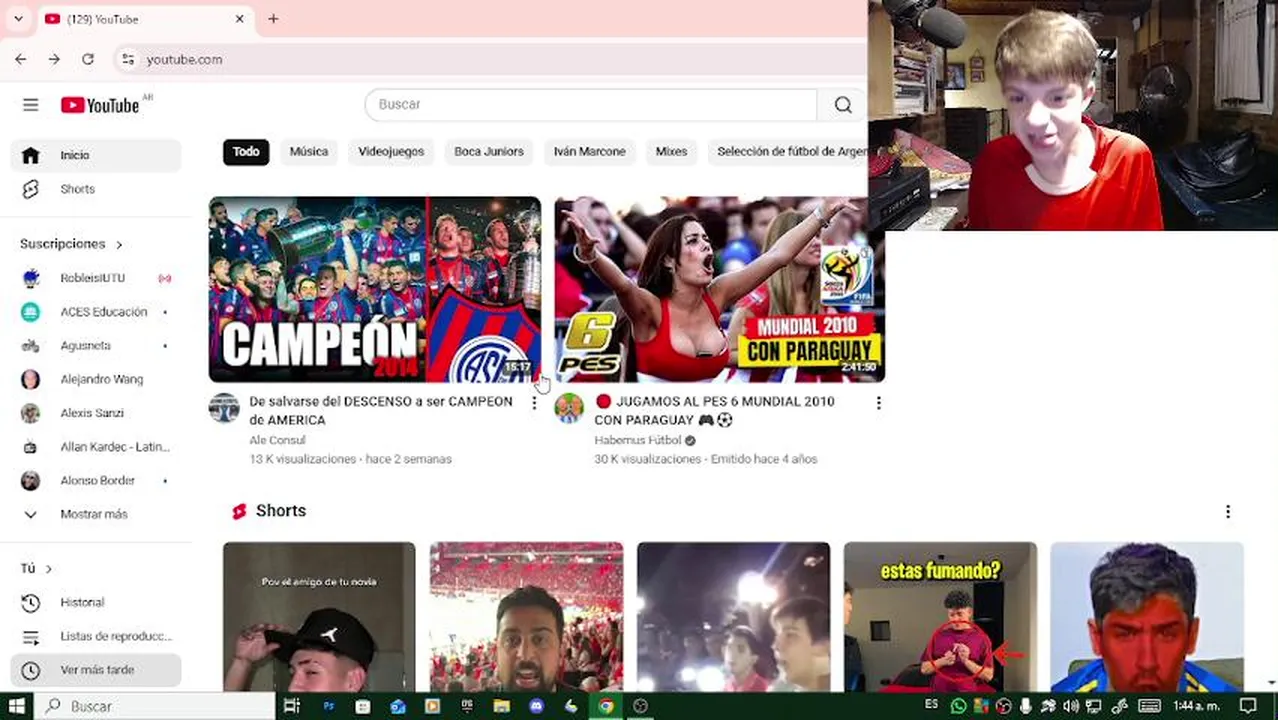1278x720 pixels.
Task: Open the tab search dropdown arrow
Action: pyautogui.click(x=18, y=19)
